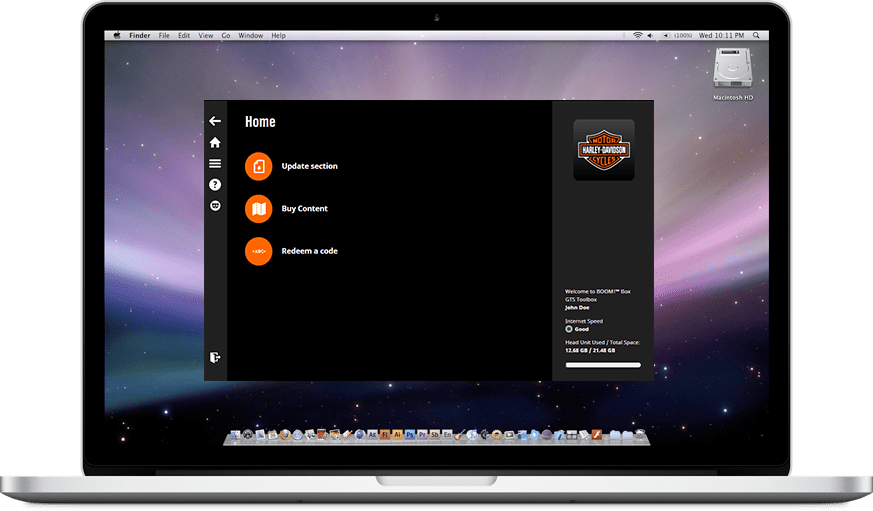The width and height of the screenshot is (873, 511).
Task: Click the 12.68 GB / 21.48 GB text
Action: click(590, 351)
